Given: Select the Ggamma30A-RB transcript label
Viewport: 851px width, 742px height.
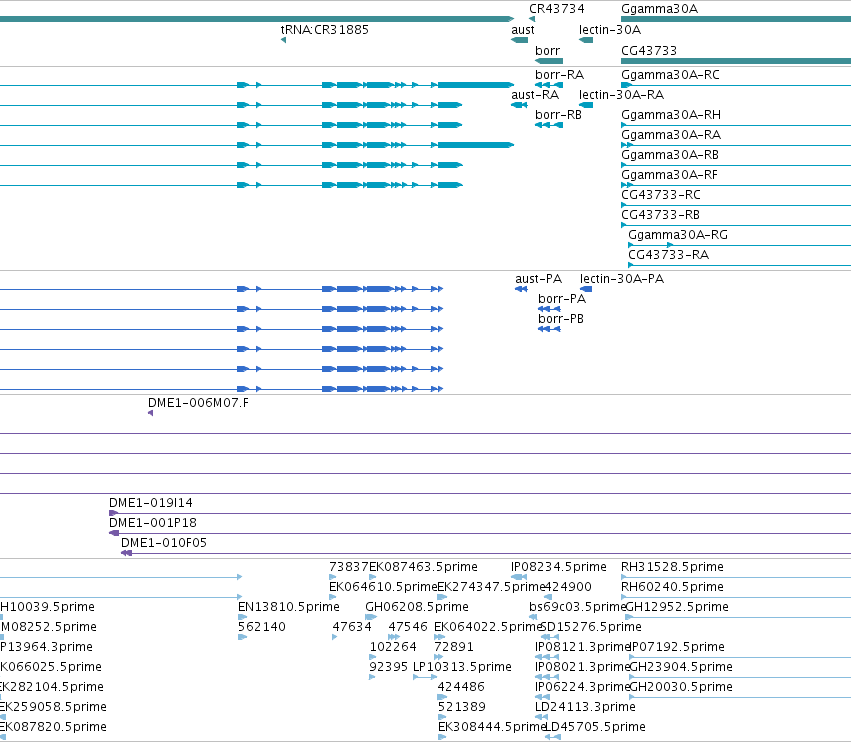Looking at the screenshot, I should point(669,155).
